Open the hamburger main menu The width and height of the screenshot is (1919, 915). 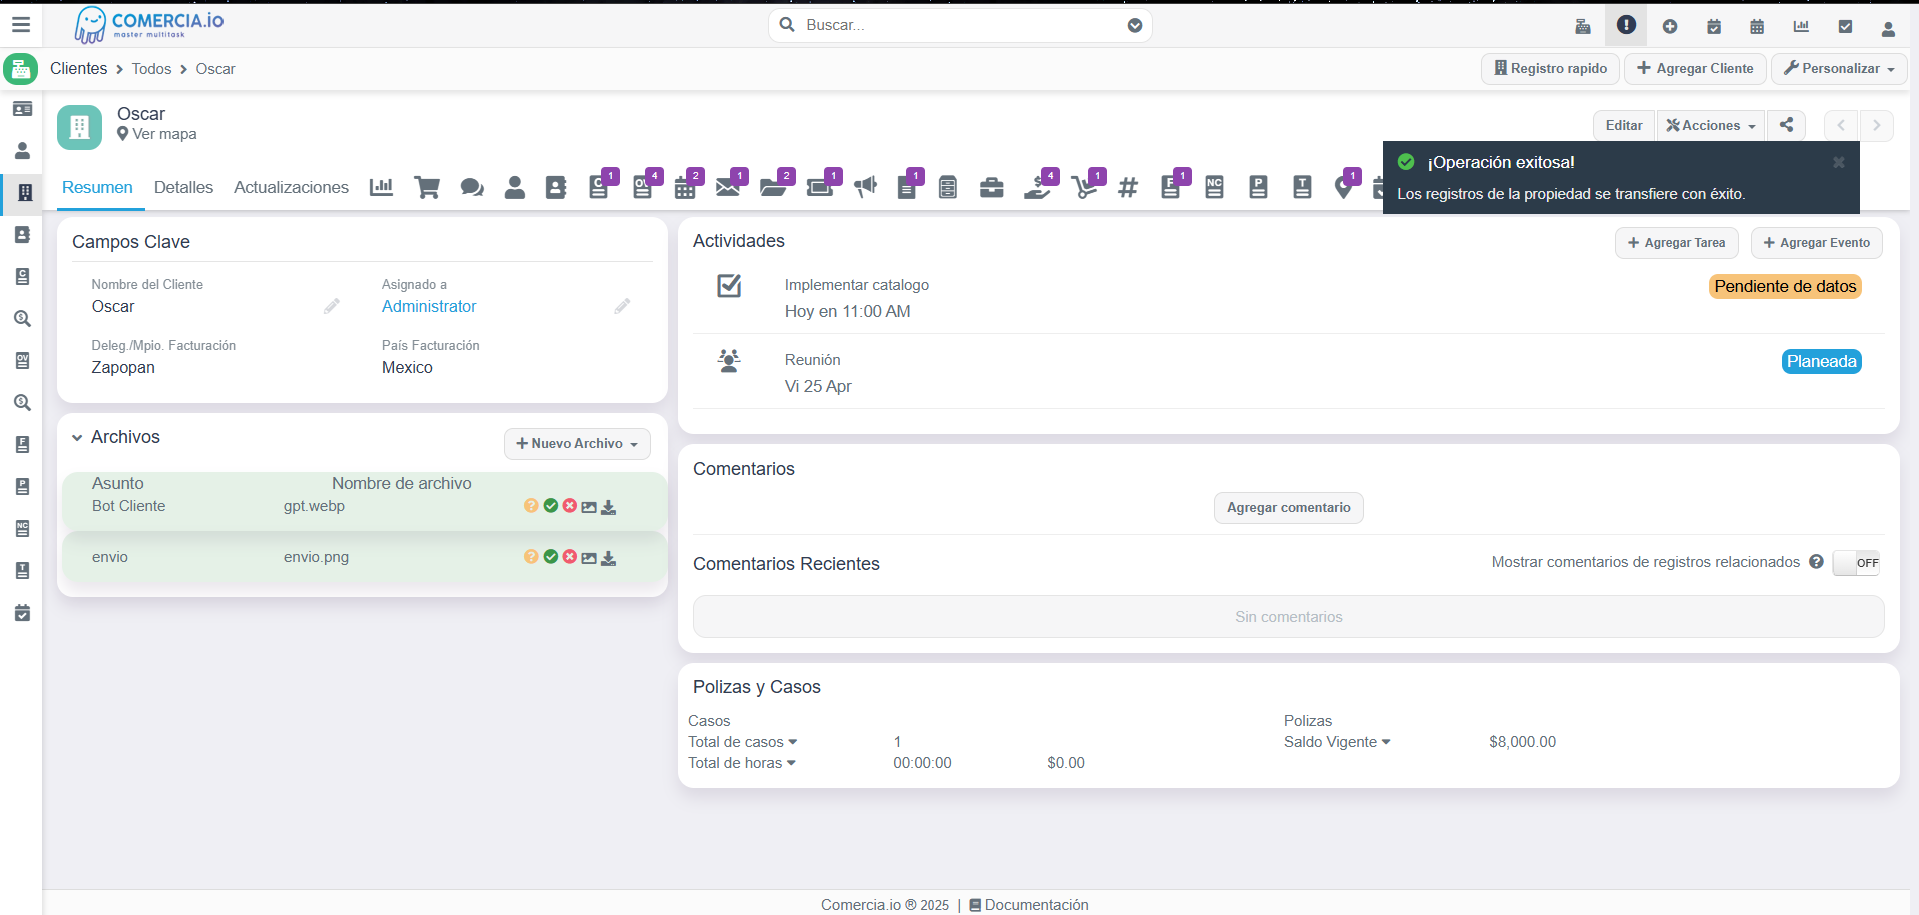[21, 25]
